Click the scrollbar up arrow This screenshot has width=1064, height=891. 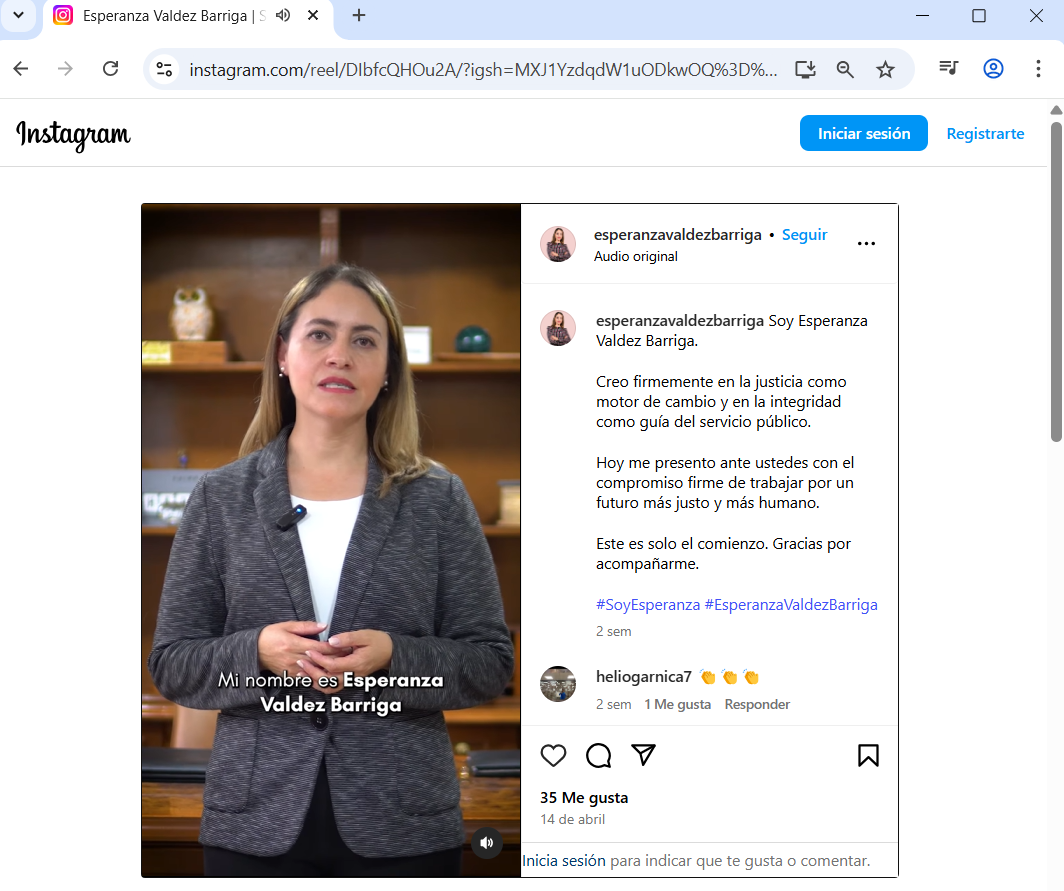pos(1056,110)
